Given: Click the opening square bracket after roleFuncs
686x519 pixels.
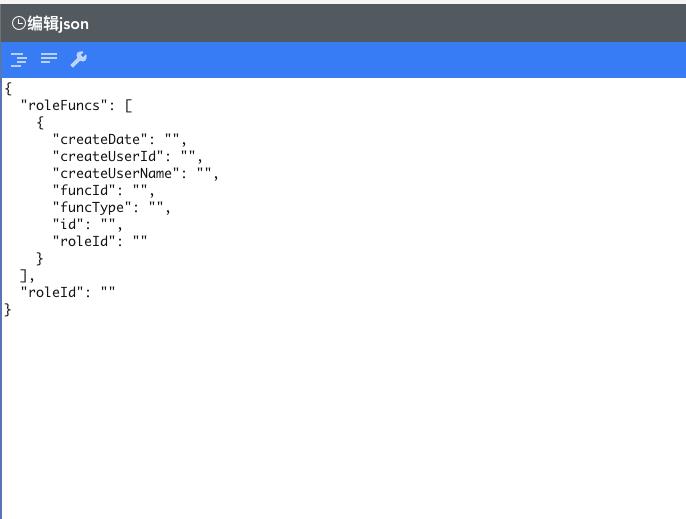Looking at the screenshot, I should pos(128,105).
